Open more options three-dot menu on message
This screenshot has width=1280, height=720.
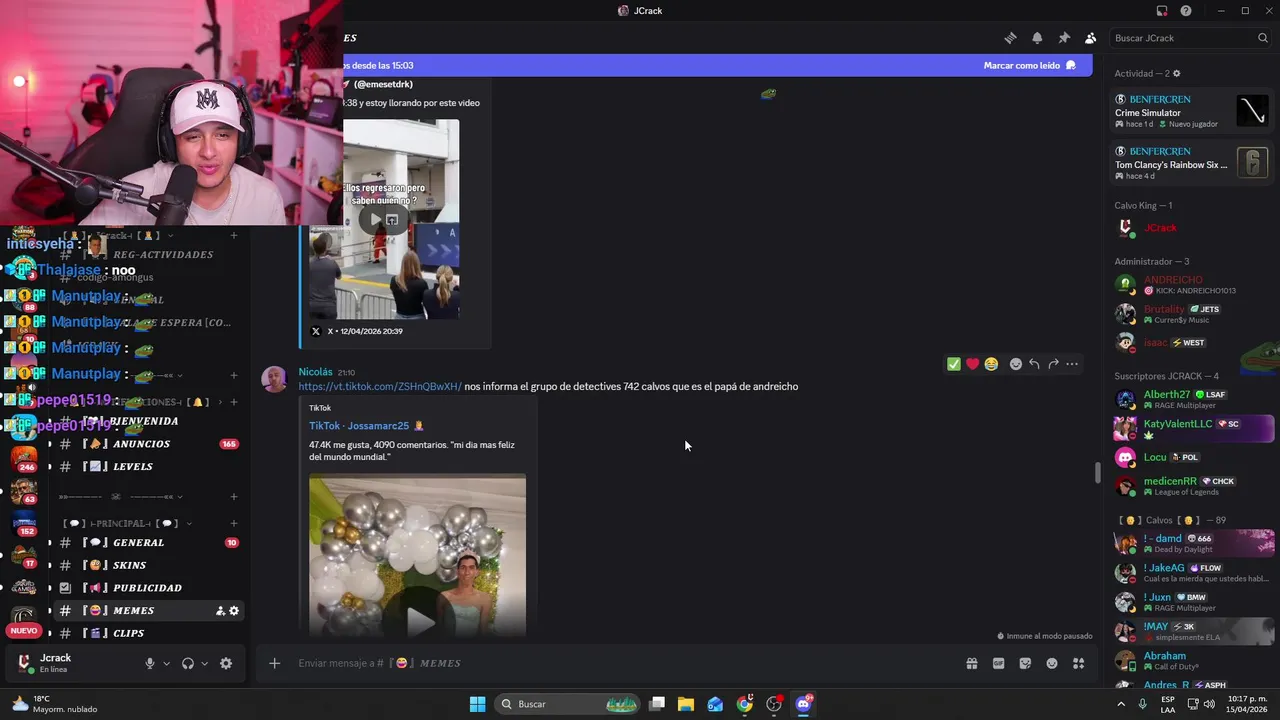[x=1072, y=364]
